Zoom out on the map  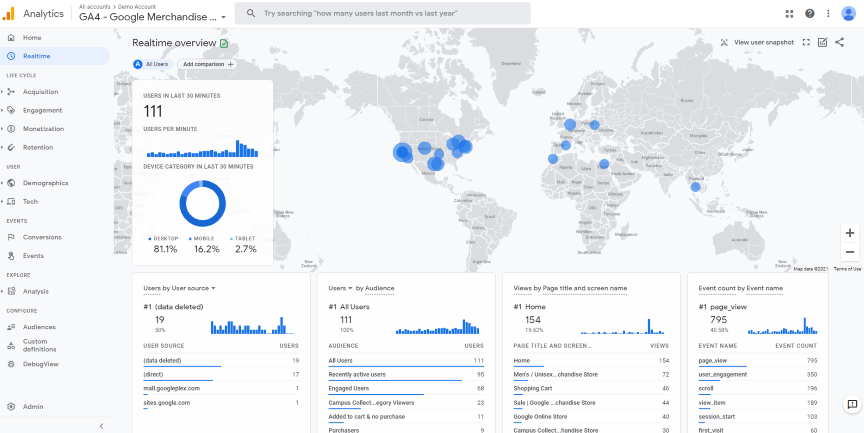tap(849, 252)
